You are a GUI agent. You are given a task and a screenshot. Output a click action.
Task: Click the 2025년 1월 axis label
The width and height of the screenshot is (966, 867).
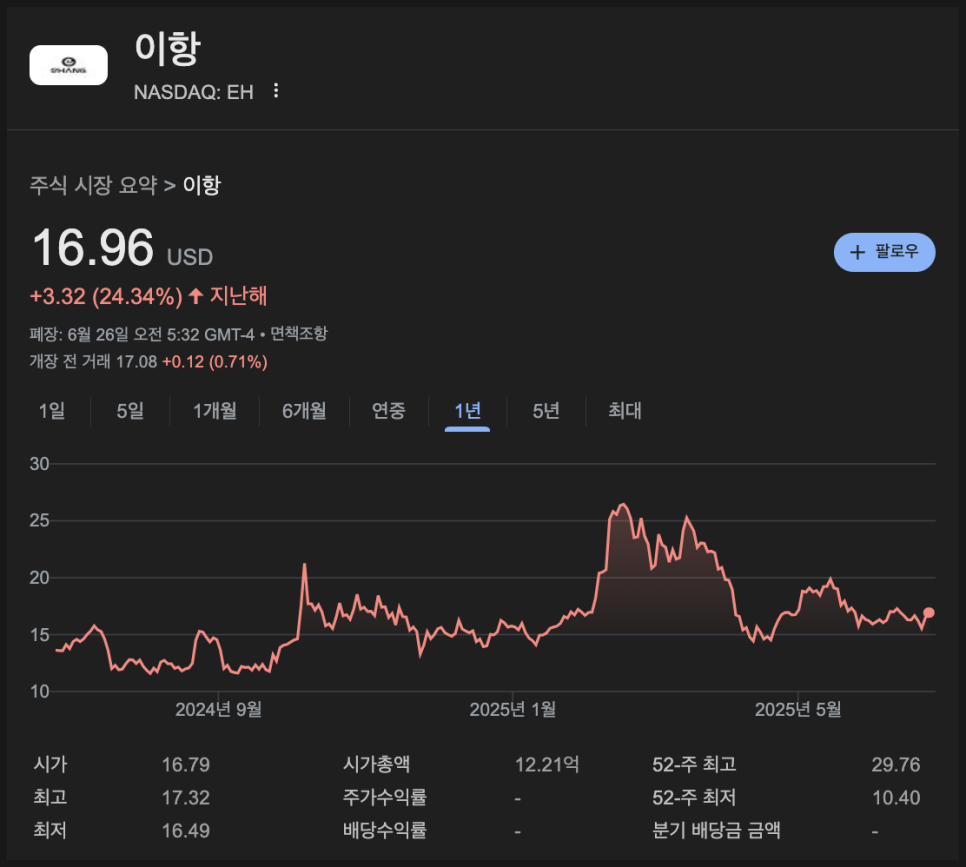(x=513, y=709)
